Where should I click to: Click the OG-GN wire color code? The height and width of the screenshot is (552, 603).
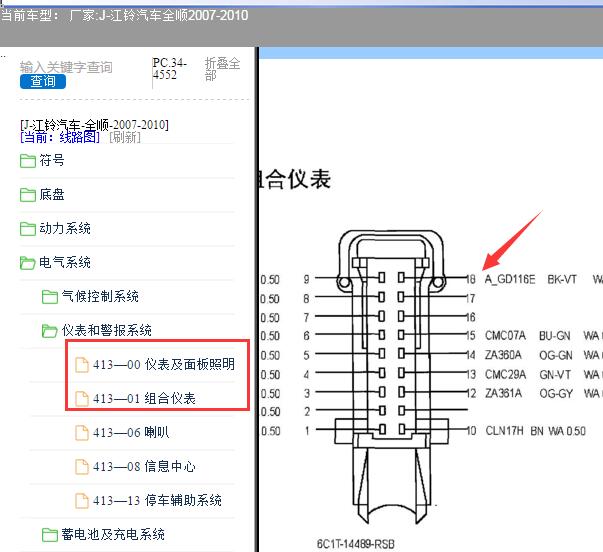click(556, 355)
